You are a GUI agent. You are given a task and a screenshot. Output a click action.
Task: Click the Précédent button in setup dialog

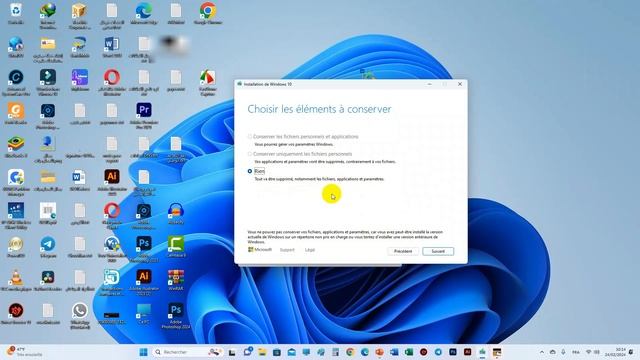(403, 251)
